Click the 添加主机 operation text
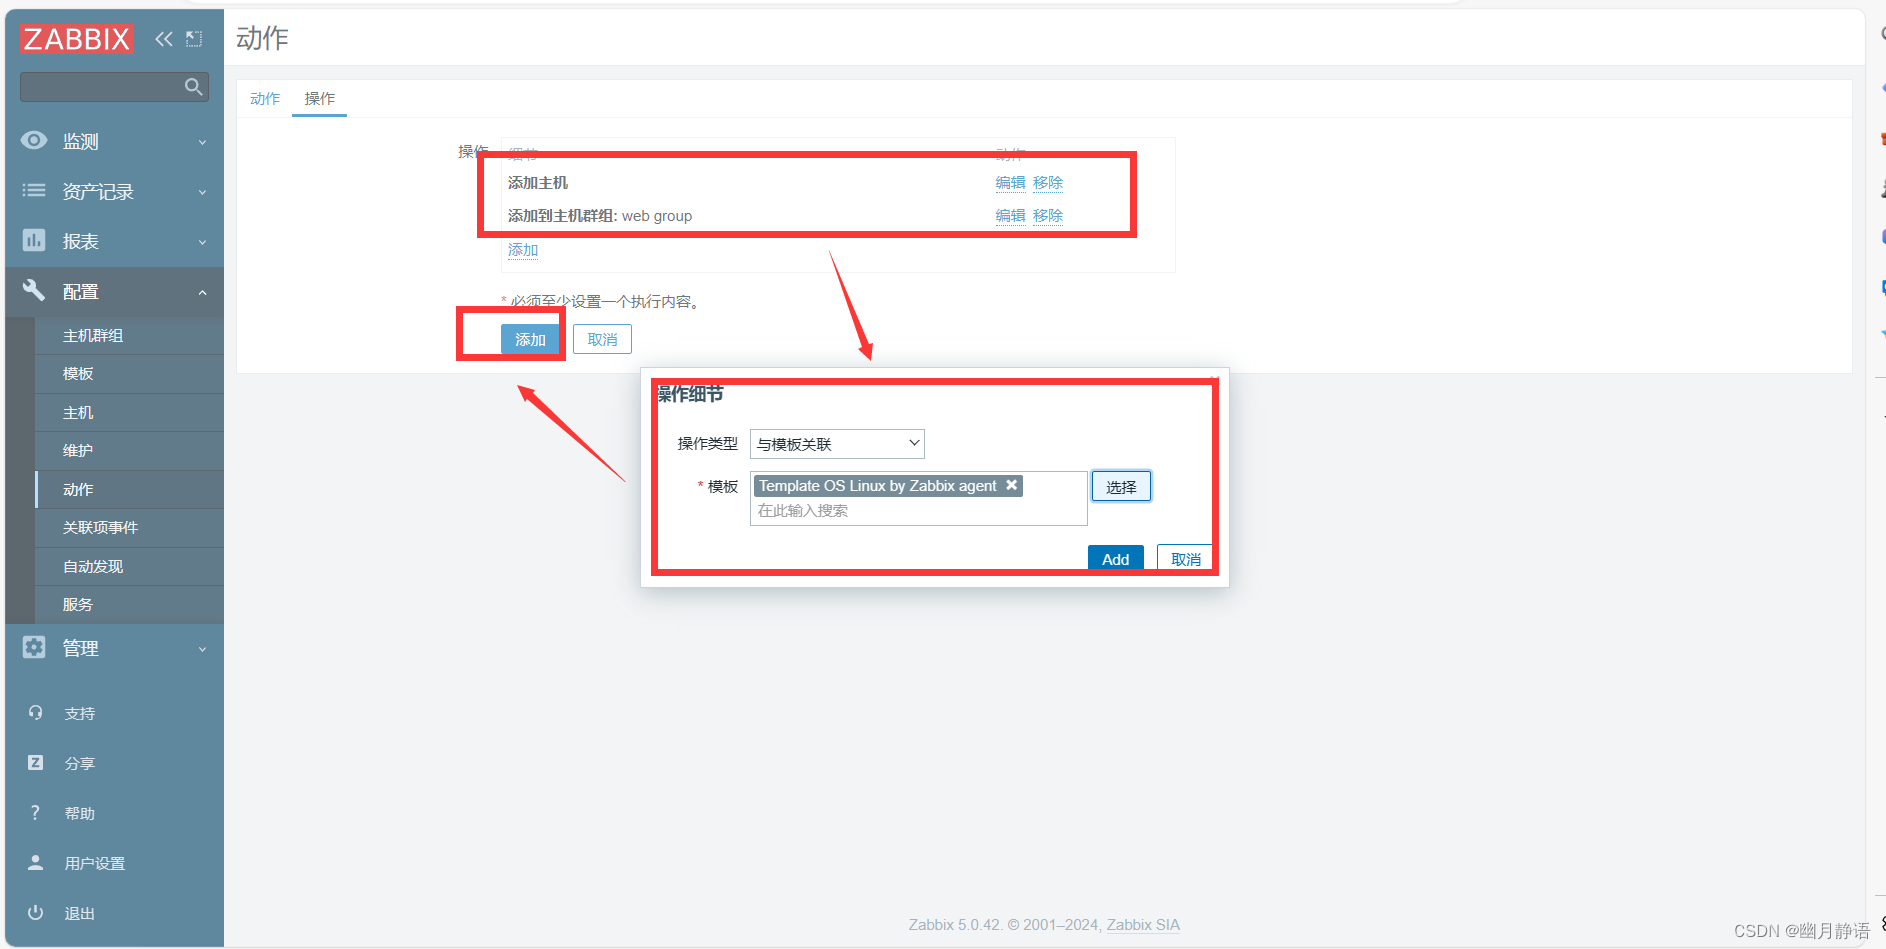This screenshot has height=949, width=1886. [x=538, y=183]
